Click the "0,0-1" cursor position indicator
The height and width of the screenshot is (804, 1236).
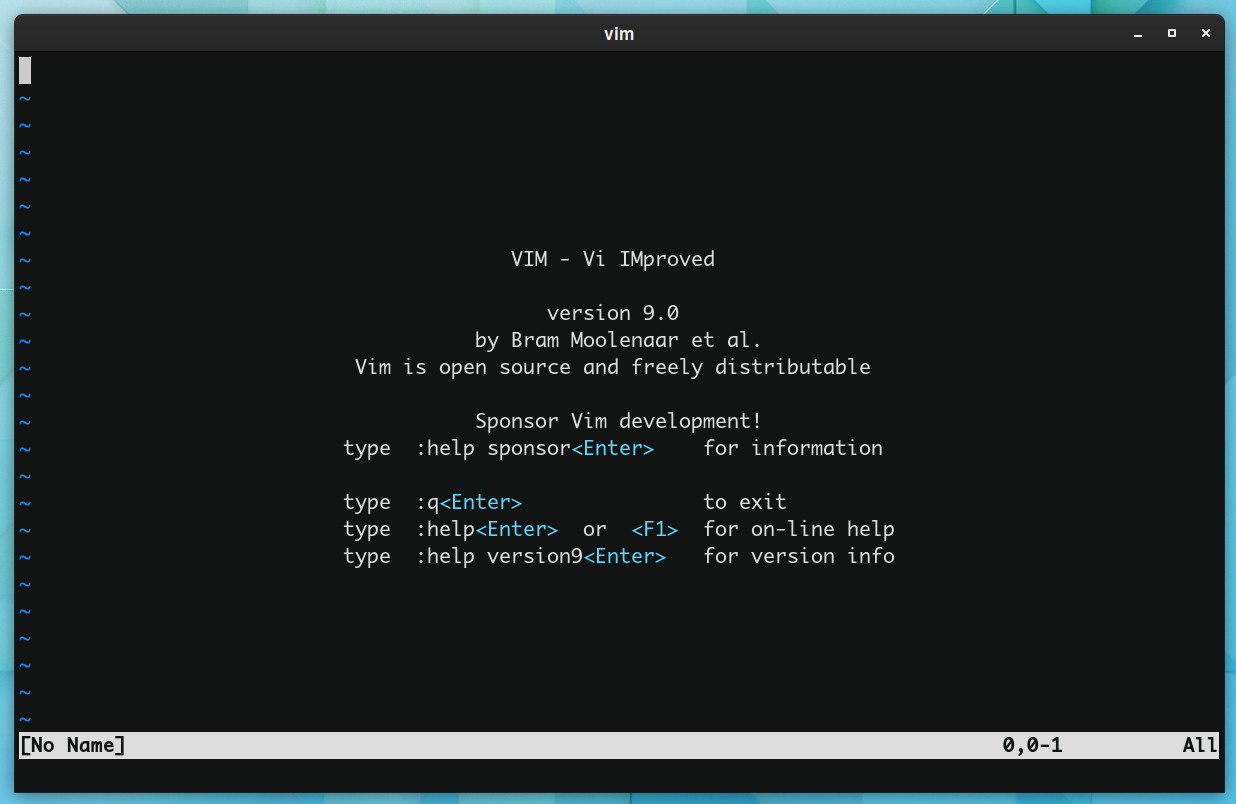[1033, 745]
